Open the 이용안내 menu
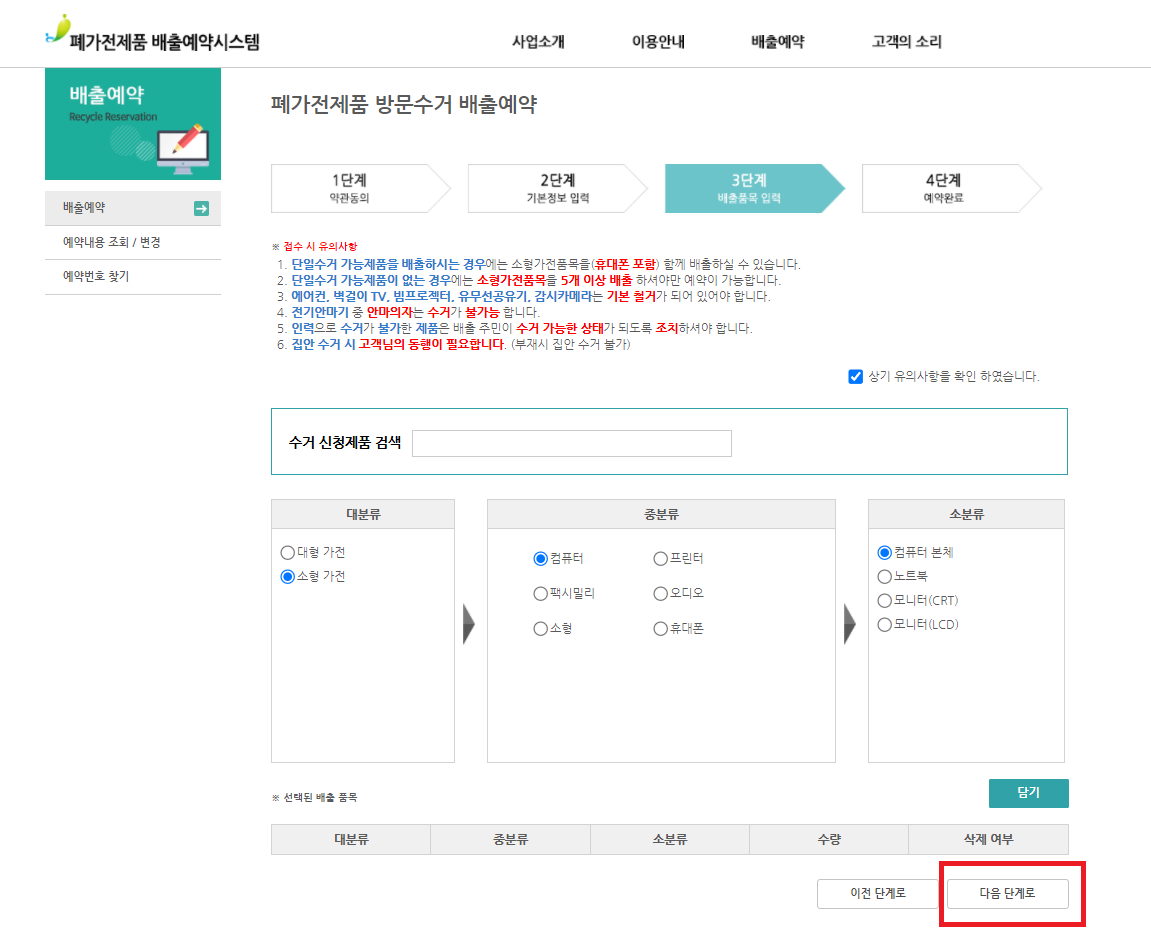This screenshot has height=934, width=1151. pyautogui.click(x=658, y=42)
